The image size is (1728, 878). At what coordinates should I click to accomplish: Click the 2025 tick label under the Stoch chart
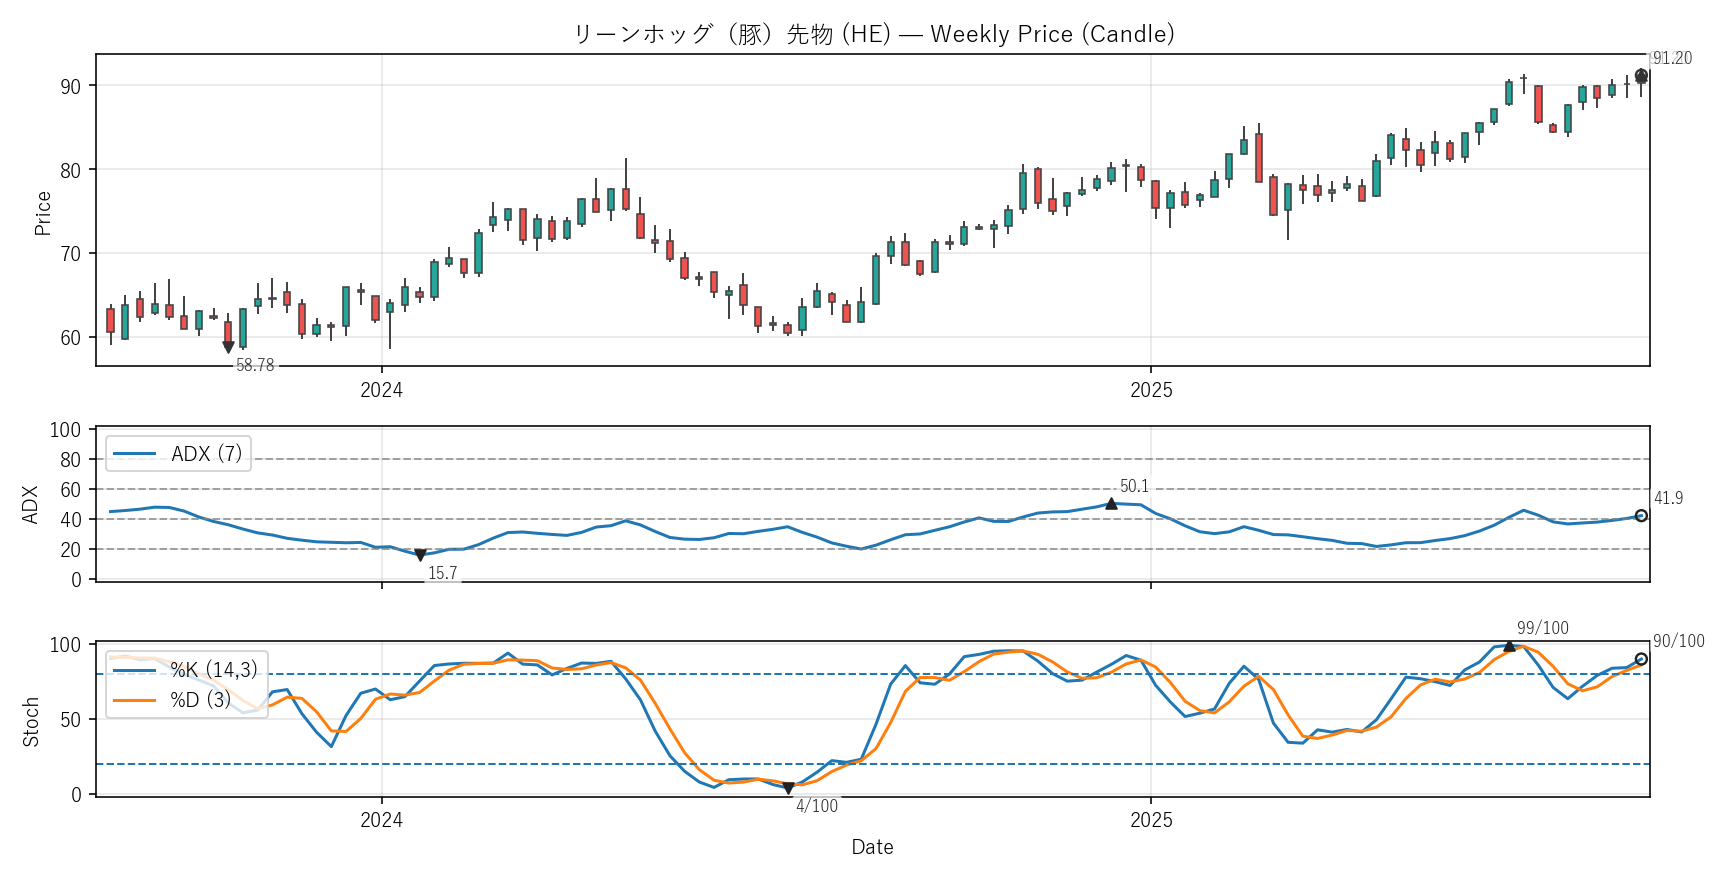[1151, 820]
